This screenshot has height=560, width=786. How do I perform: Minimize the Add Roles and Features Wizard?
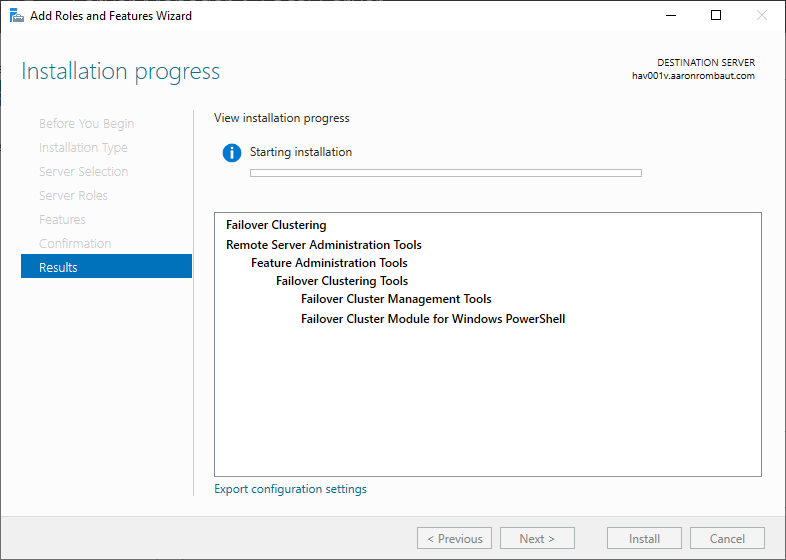(670, 15)
